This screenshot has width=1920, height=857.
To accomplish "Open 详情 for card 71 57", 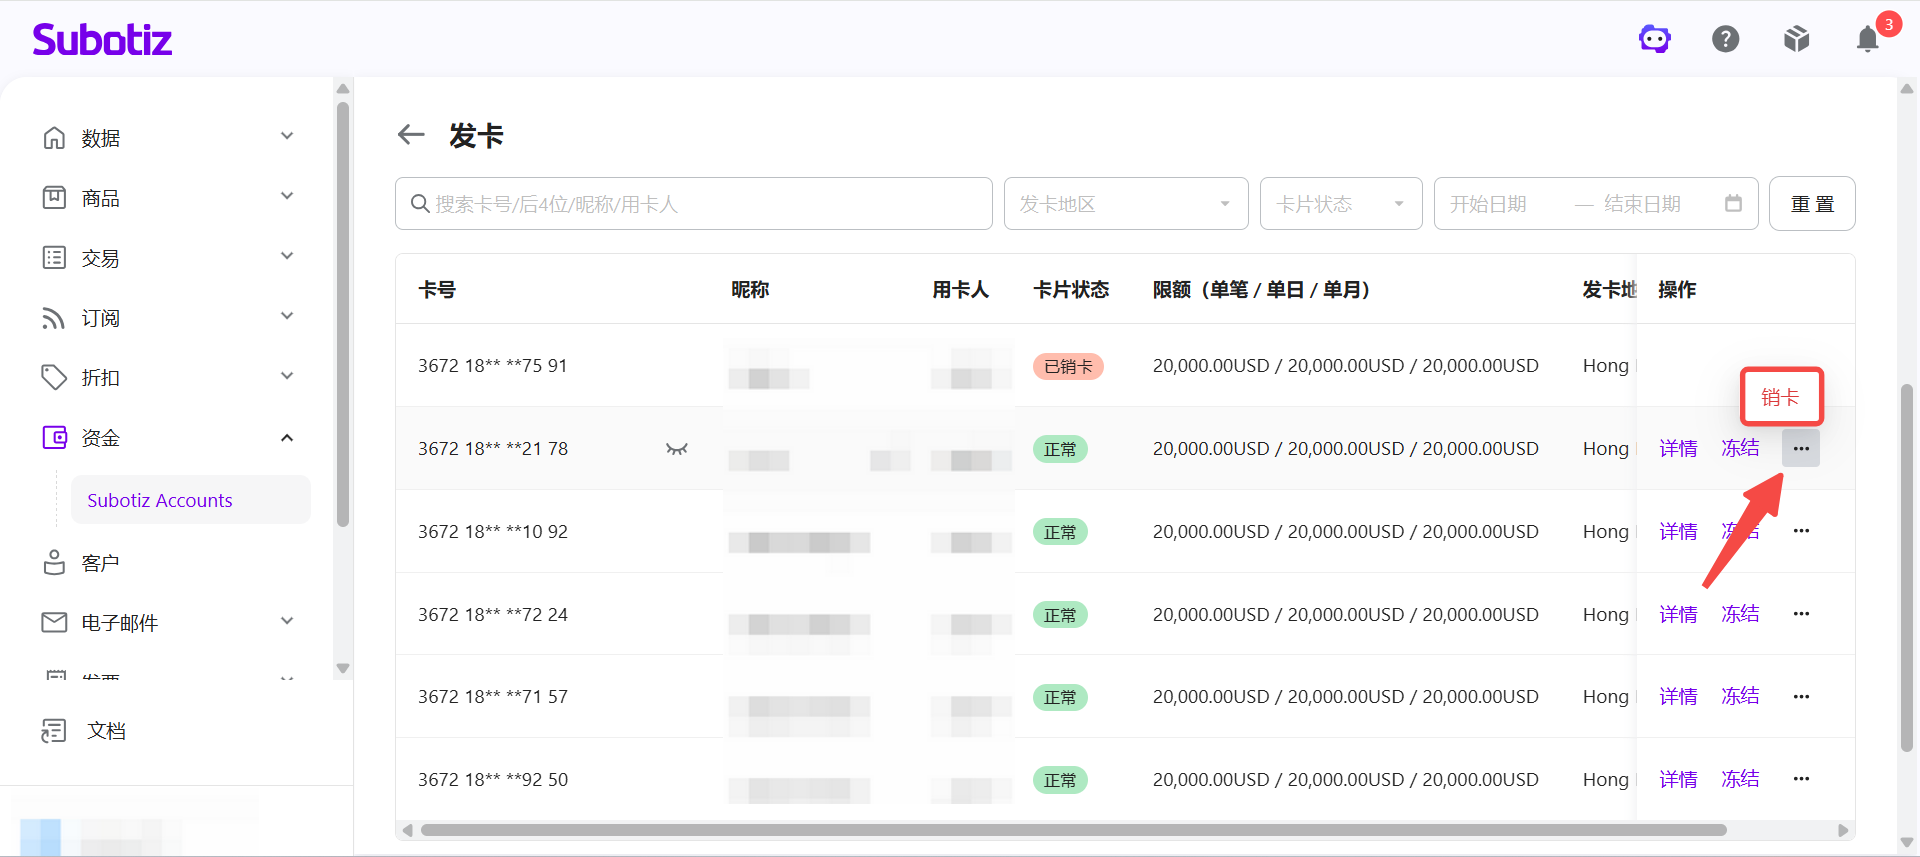I will click(x=1678, y=697).
